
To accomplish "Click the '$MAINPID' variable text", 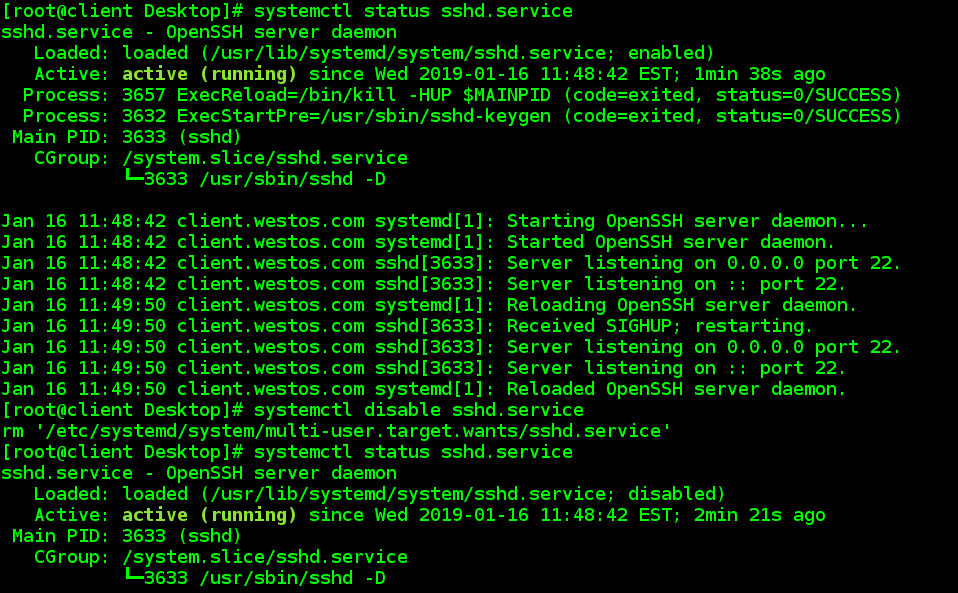I will [x=506, y=95].
